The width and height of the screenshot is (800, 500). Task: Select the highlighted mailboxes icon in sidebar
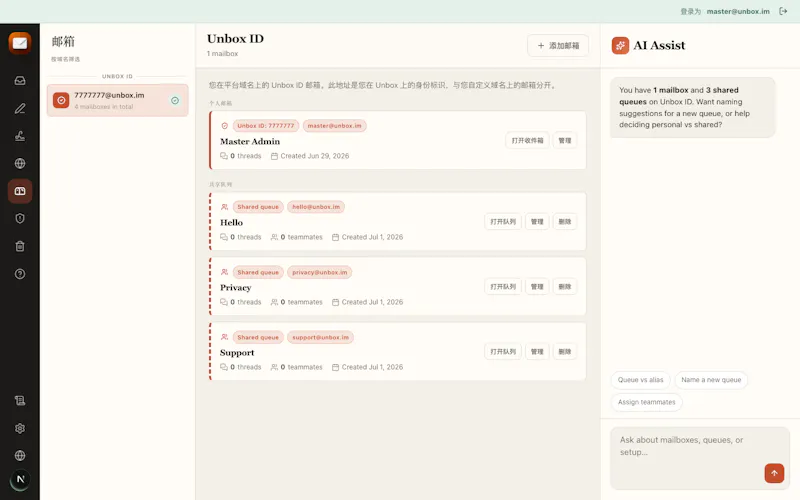(20, 191)
